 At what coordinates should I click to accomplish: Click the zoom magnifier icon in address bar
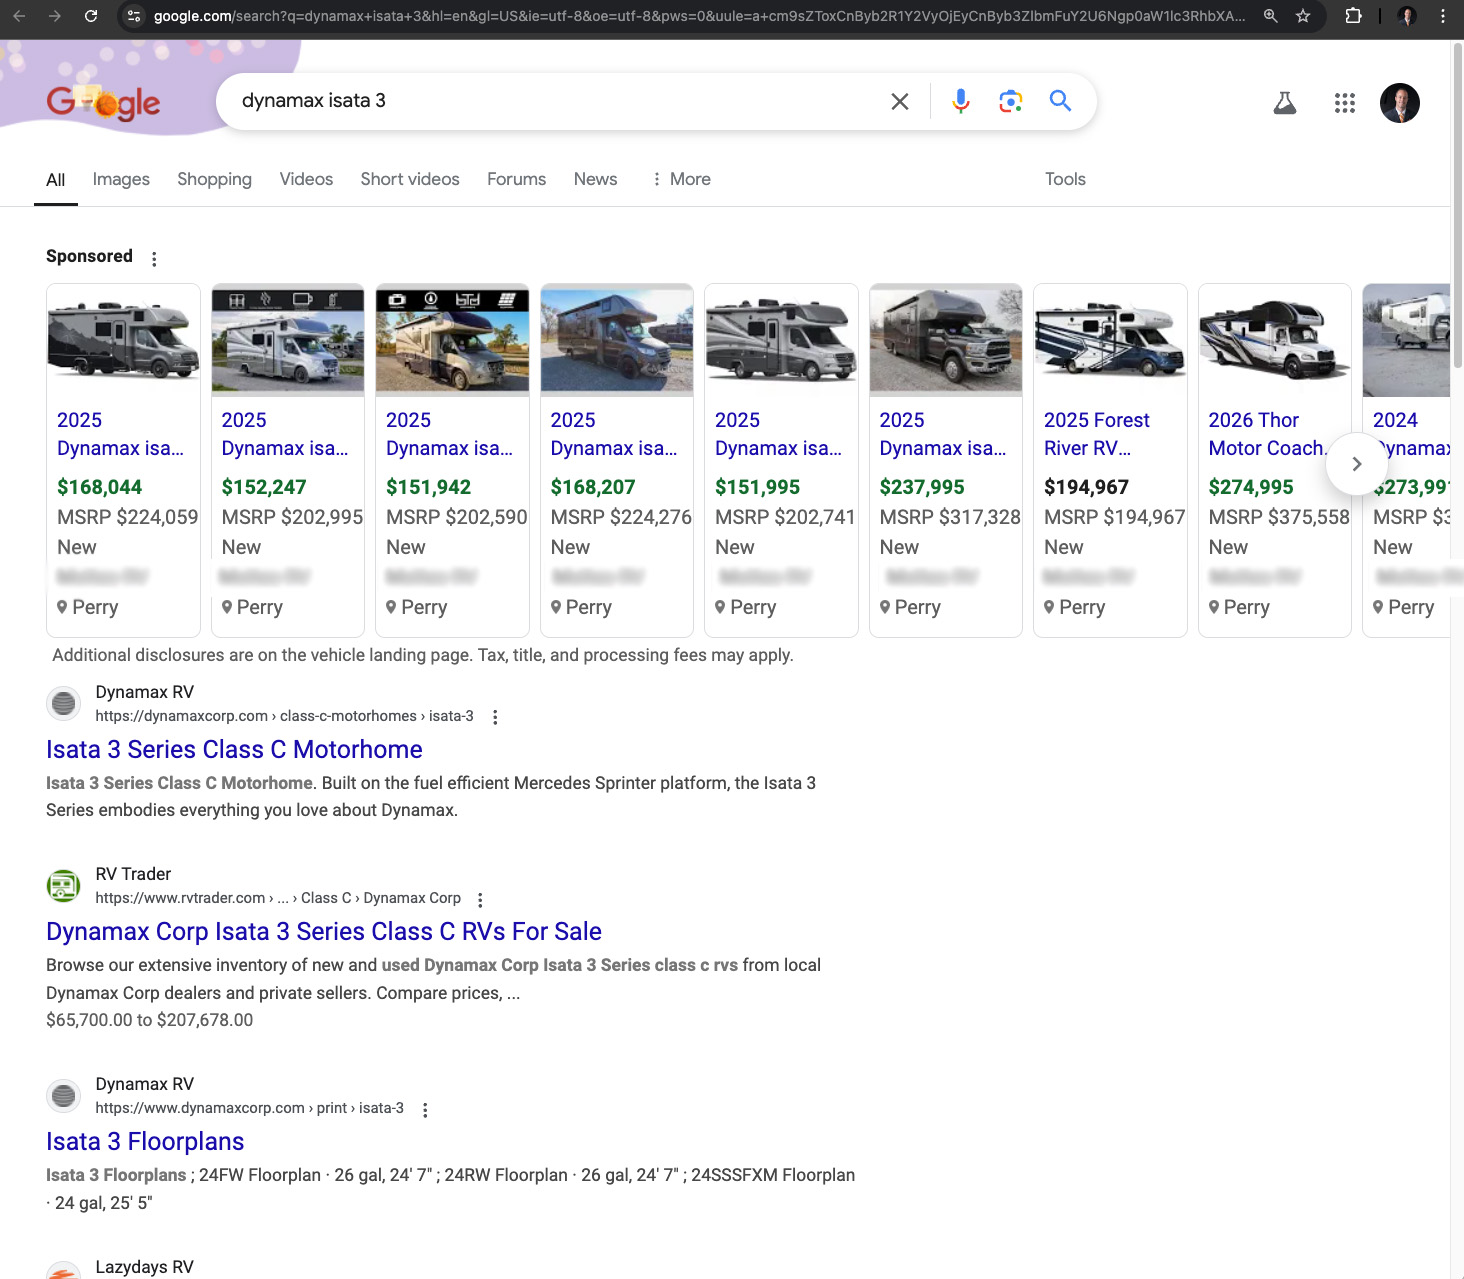point(1270,16)
